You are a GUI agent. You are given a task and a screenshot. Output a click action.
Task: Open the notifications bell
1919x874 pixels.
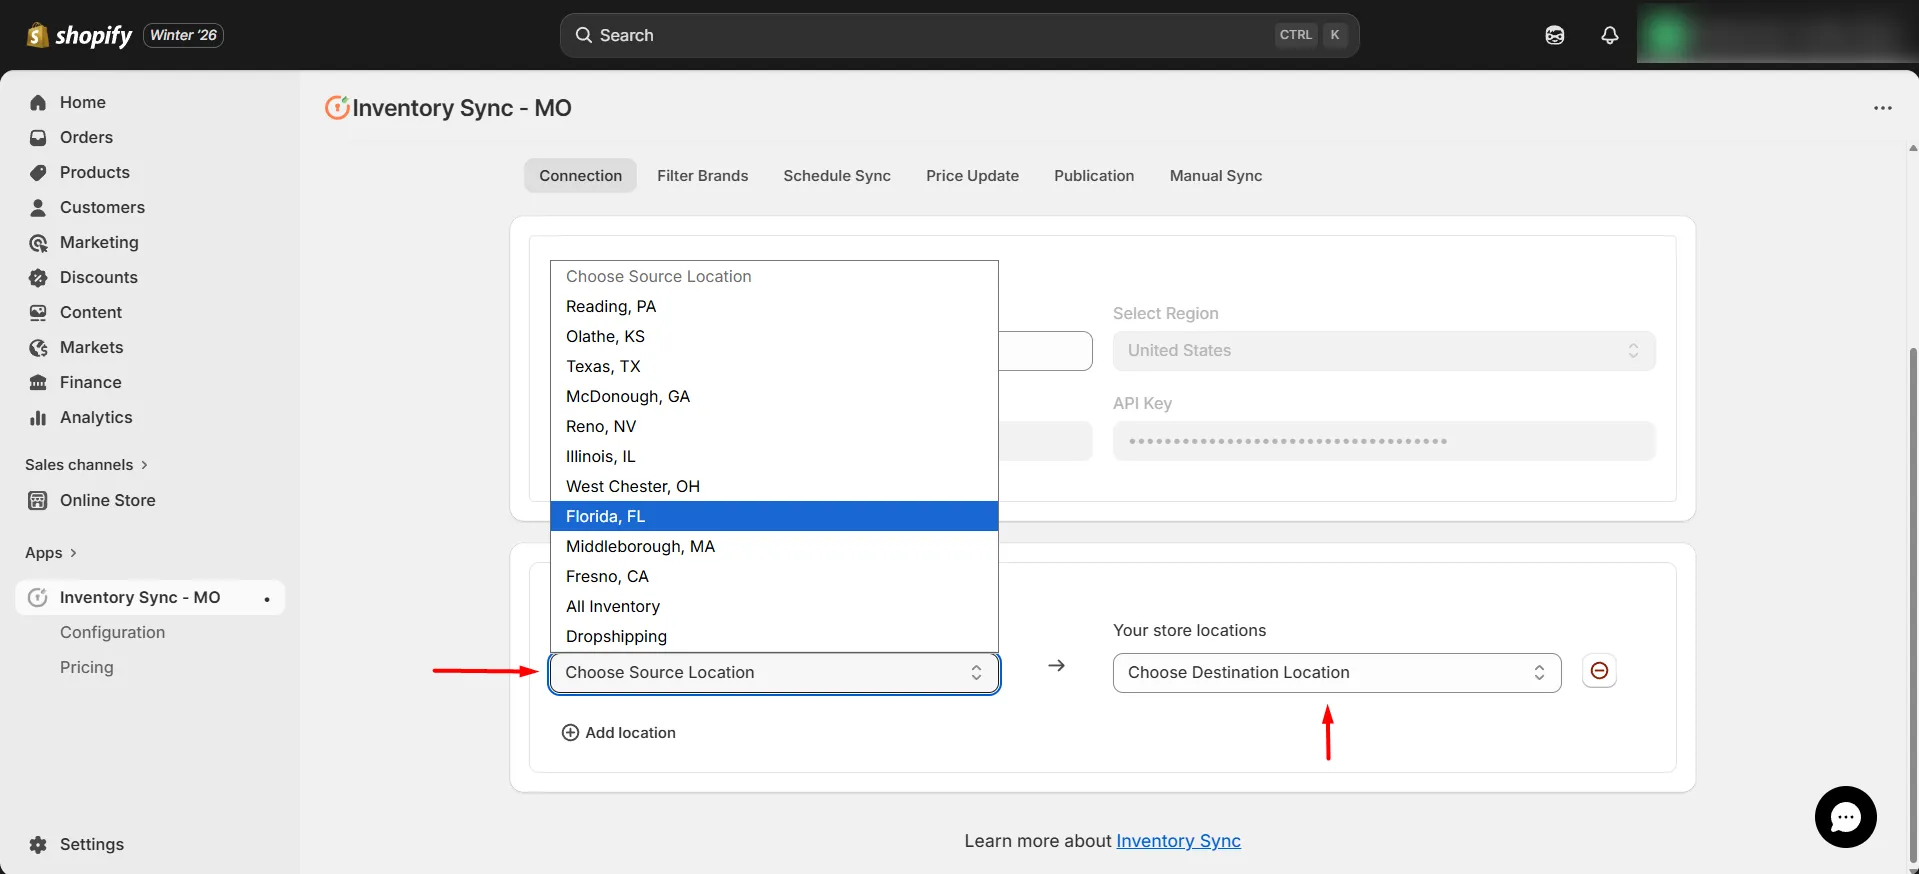coord(1609,35)
